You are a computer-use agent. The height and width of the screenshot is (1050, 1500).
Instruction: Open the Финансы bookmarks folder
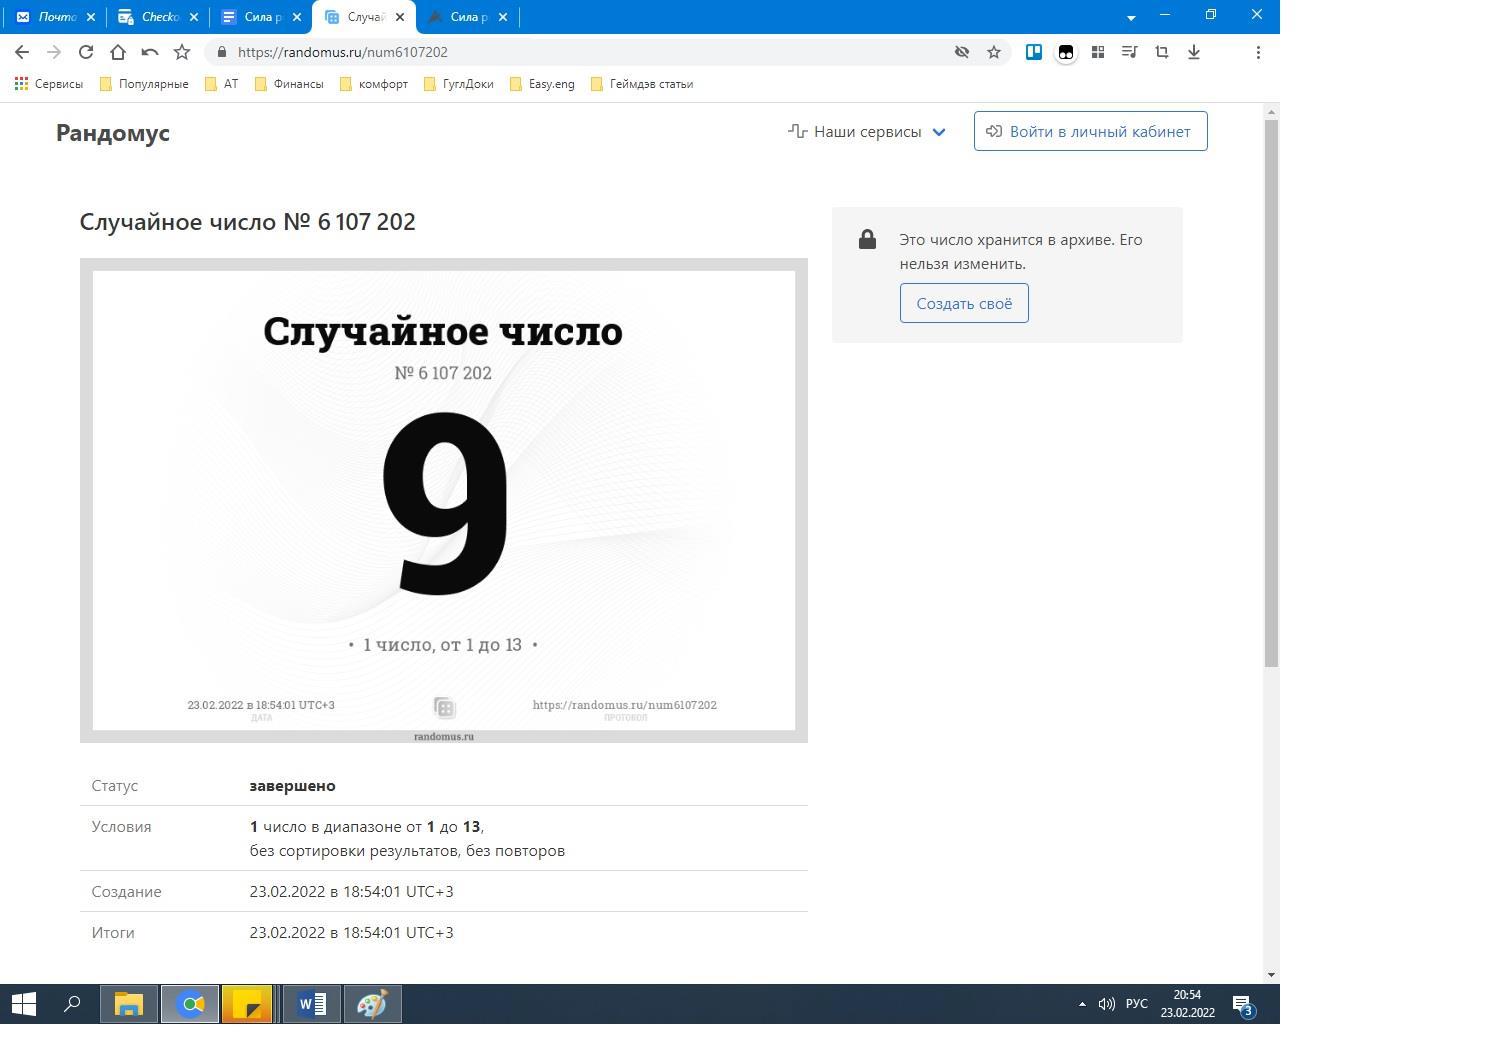tap(289, 84)
